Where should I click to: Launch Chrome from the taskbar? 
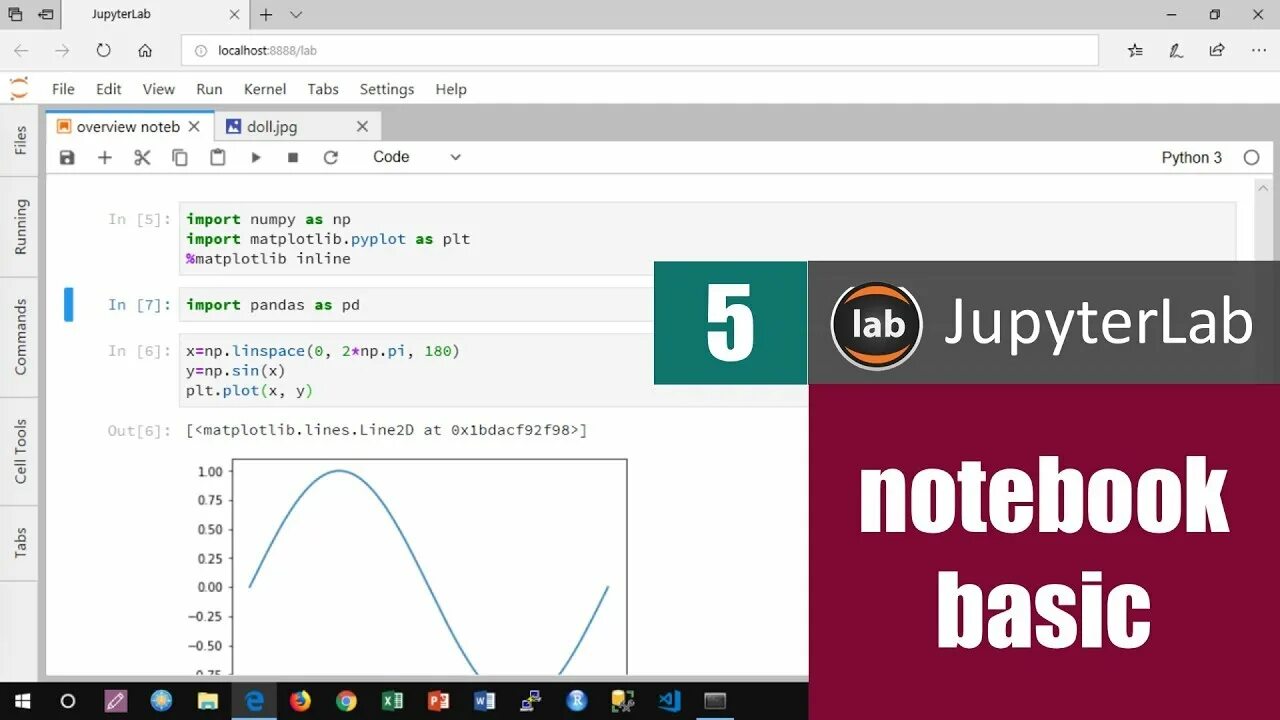pyautogui.click(x=346, y=701)
